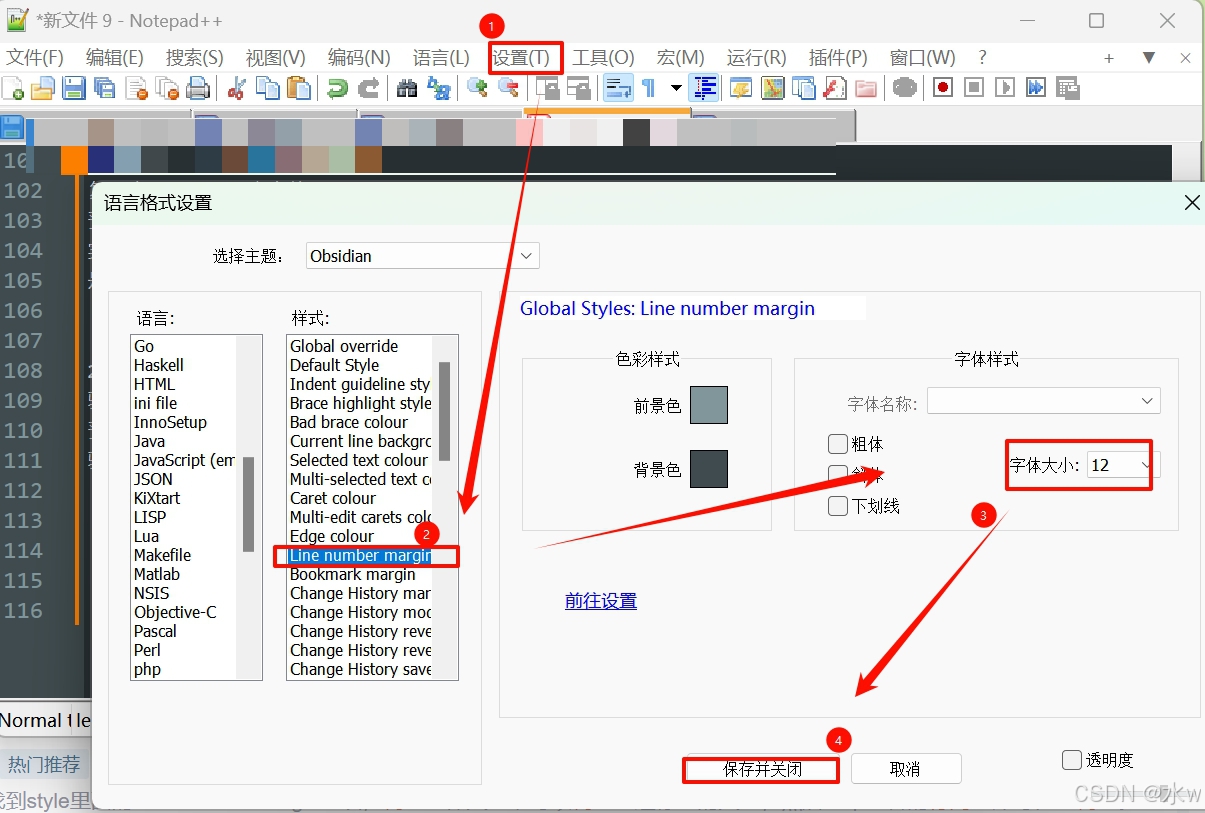
Task: Click the macro Playback icon
Action: click(x=1005, y=88)
